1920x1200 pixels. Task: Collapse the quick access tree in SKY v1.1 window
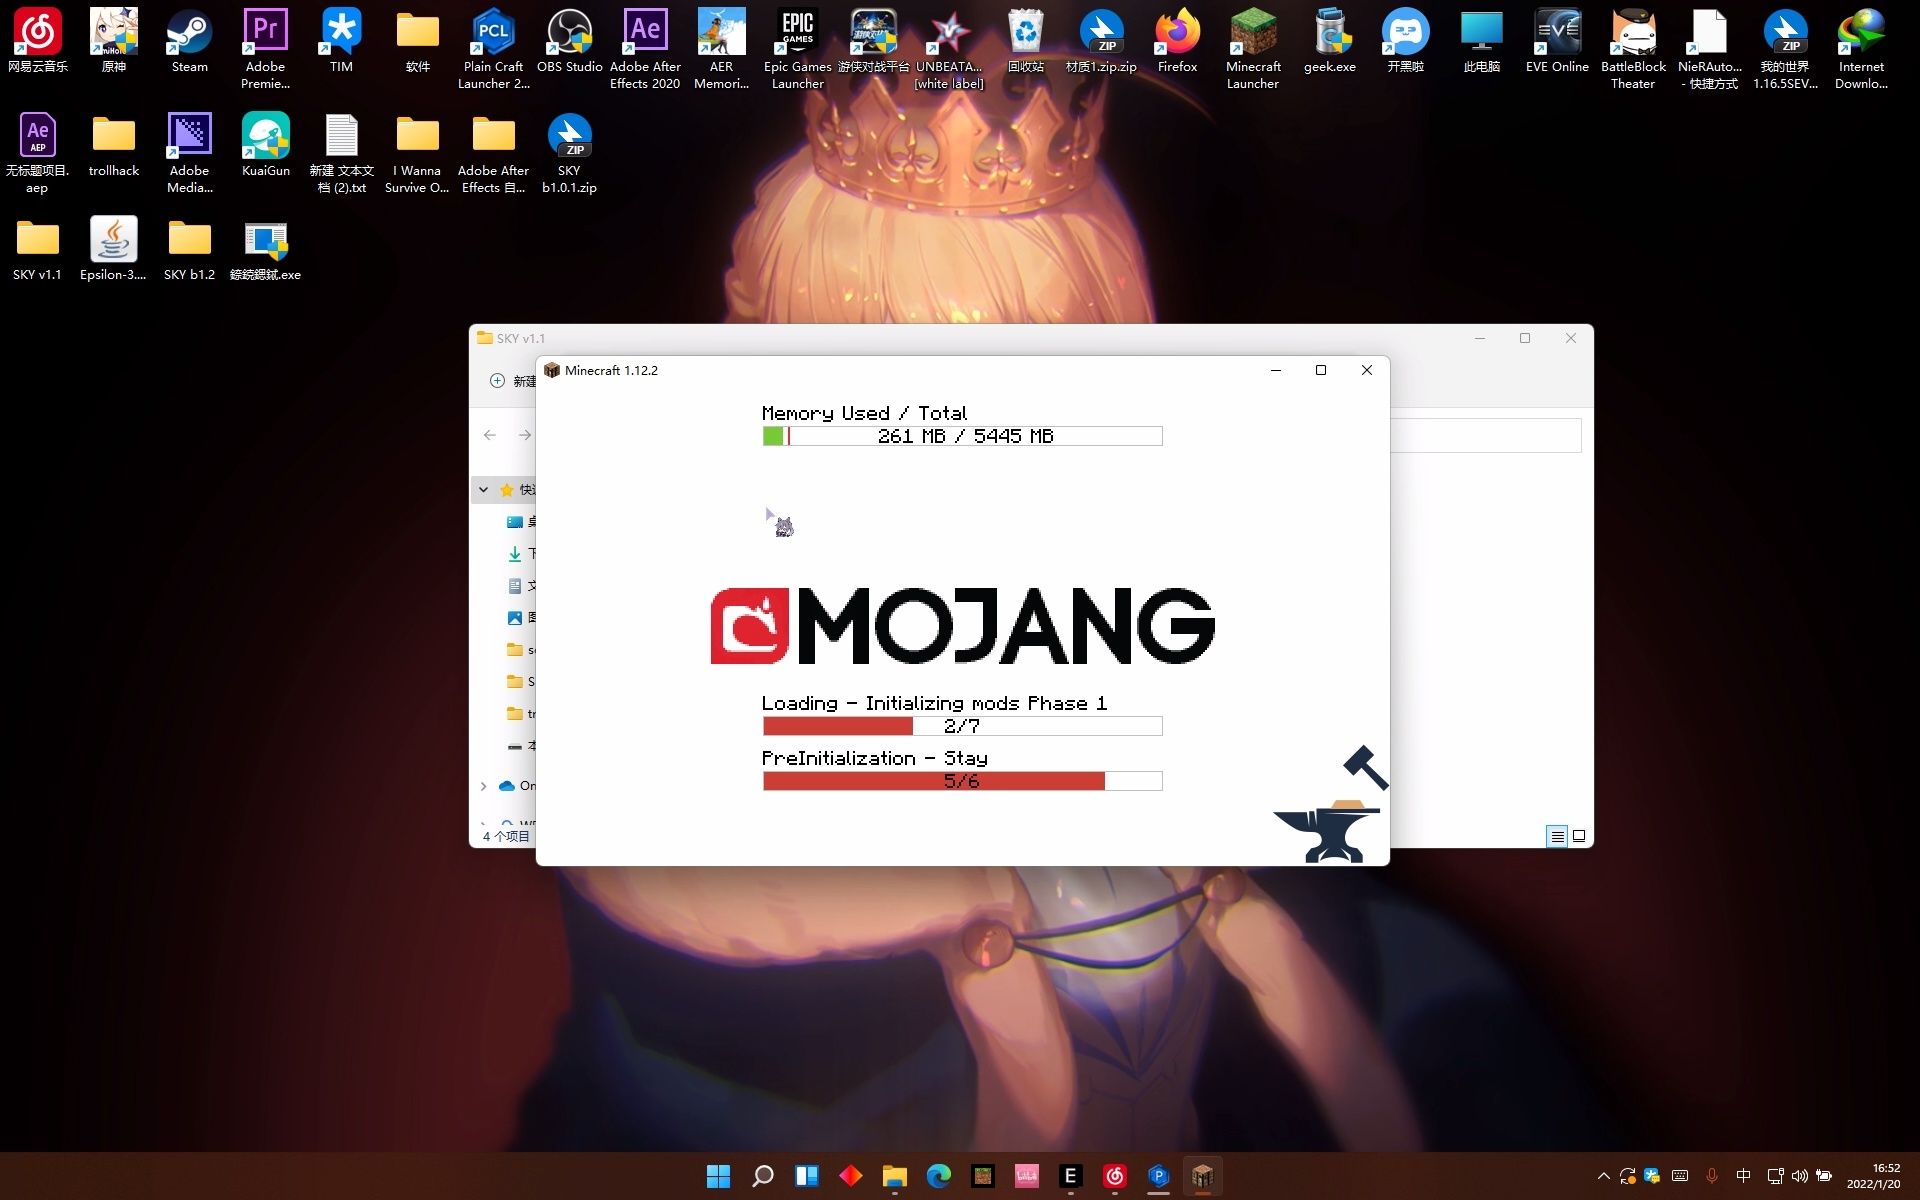tap(483, 490)
